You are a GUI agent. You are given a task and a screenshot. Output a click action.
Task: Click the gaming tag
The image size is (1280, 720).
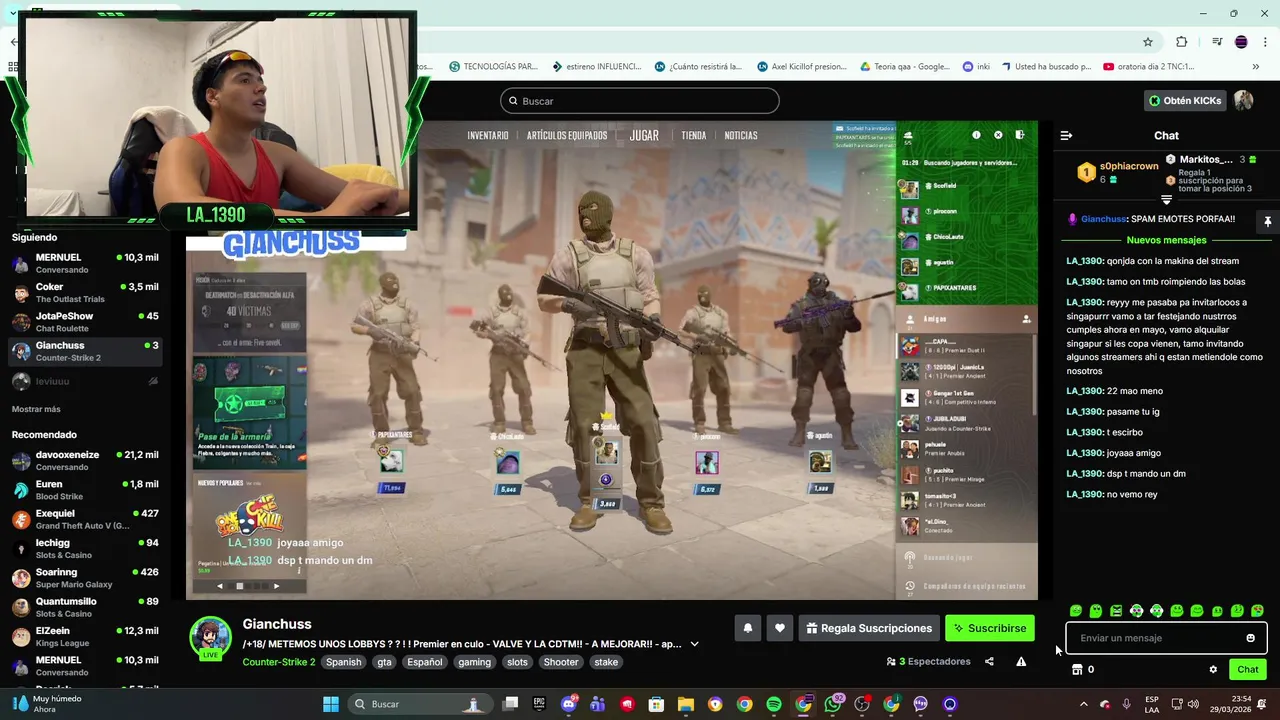[x=475, y=662]
